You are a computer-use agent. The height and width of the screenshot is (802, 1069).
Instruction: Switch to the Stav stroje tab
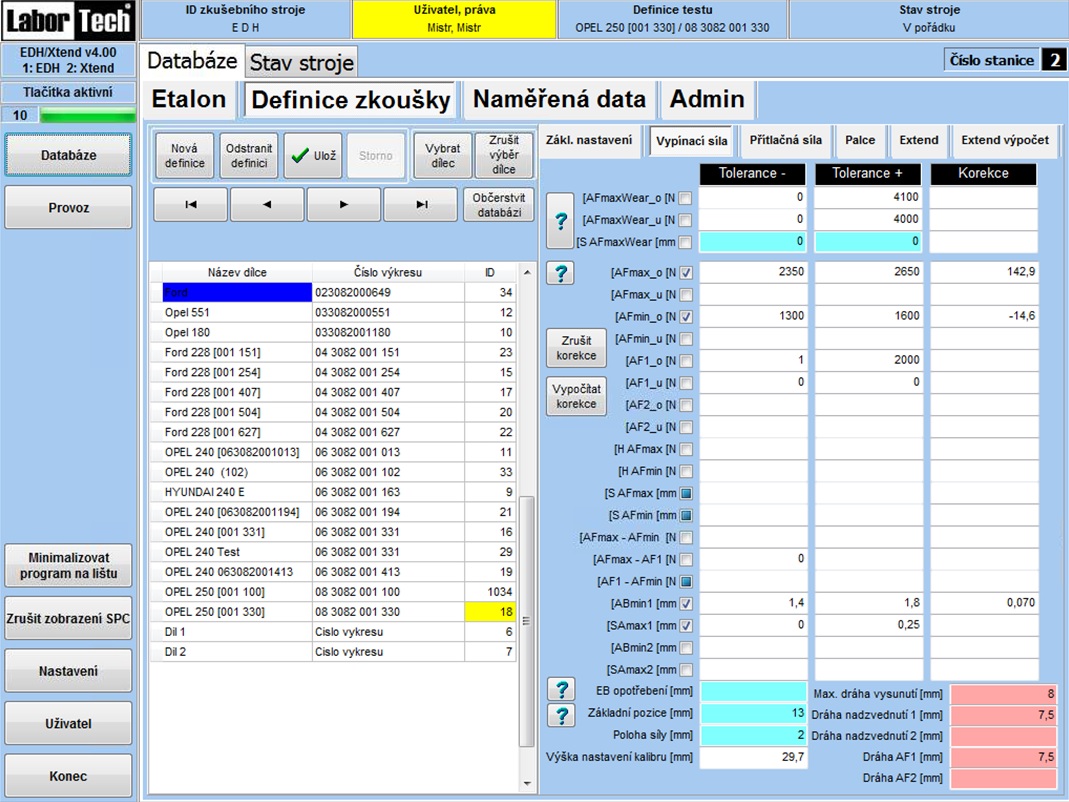pos(301,63)
